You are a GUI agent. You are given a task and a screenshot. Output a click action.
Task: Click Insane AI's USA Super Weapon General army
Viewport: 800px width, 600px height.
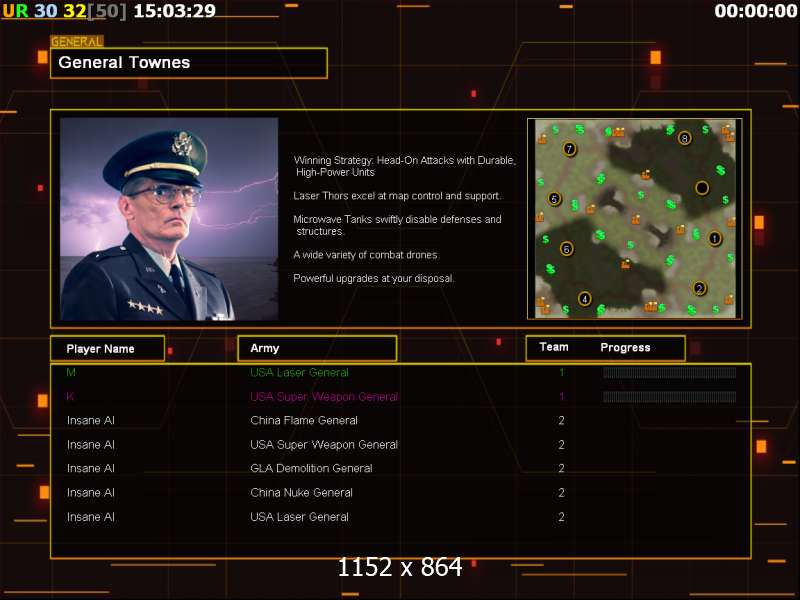pos(324,445)
